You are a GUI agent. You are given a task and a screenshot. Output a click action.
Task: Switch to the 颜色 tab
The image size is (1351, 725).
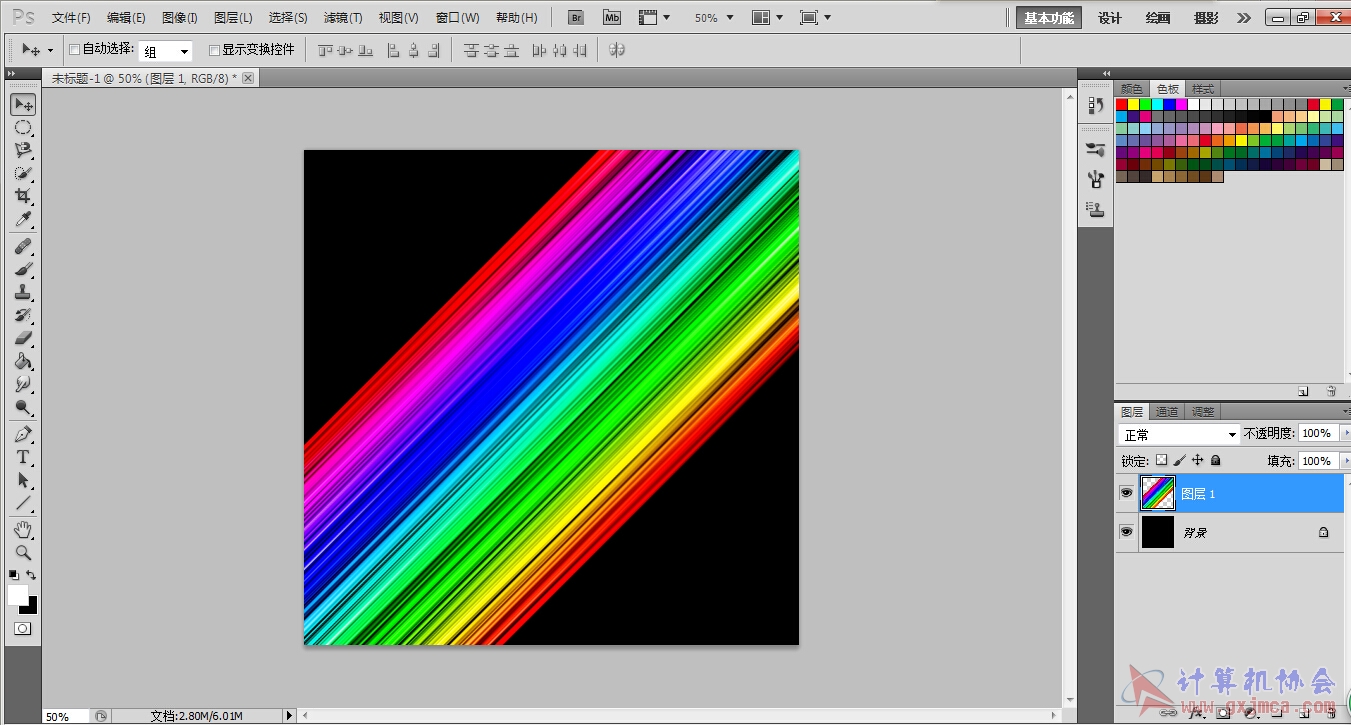(1131, 89)
